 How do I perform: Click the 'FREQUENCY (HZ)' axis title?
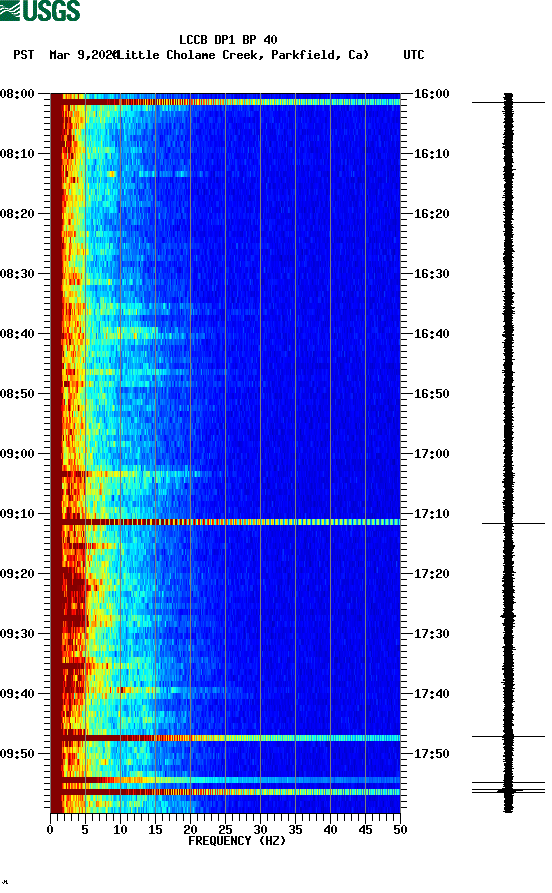tap(236, 841)
